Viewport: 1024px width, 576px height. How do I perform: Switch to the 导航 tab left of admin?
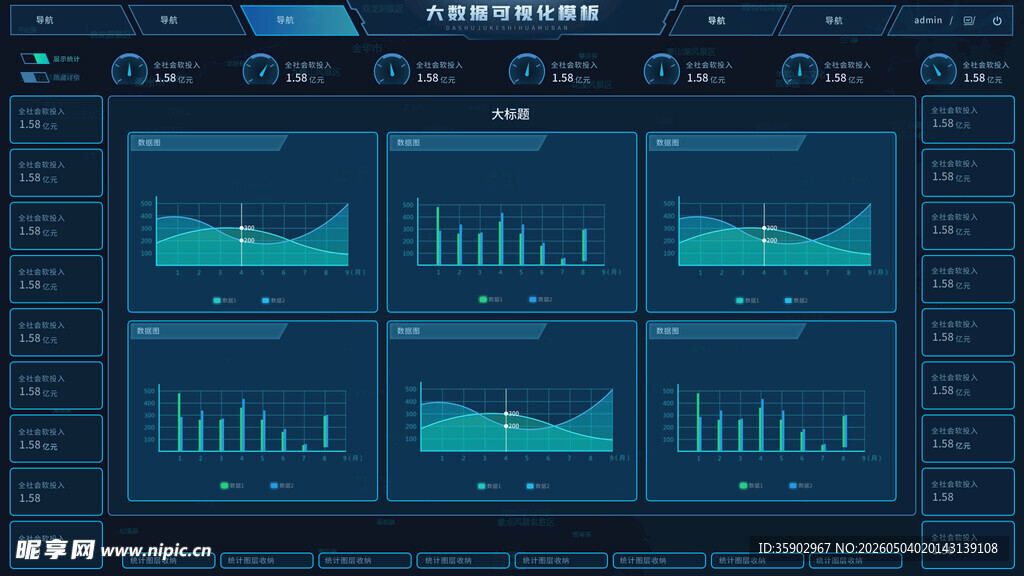835,21
